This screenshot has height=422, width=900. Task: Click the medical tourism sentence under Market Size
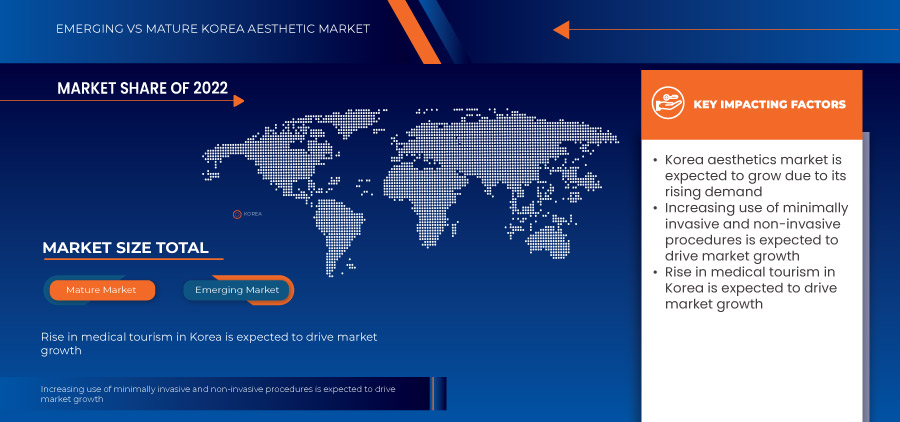(209, 344)
